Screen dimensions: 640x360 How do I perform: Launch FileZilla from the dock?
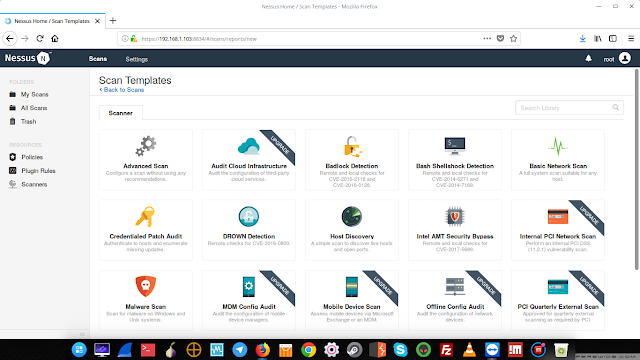(x=447, y=350)
